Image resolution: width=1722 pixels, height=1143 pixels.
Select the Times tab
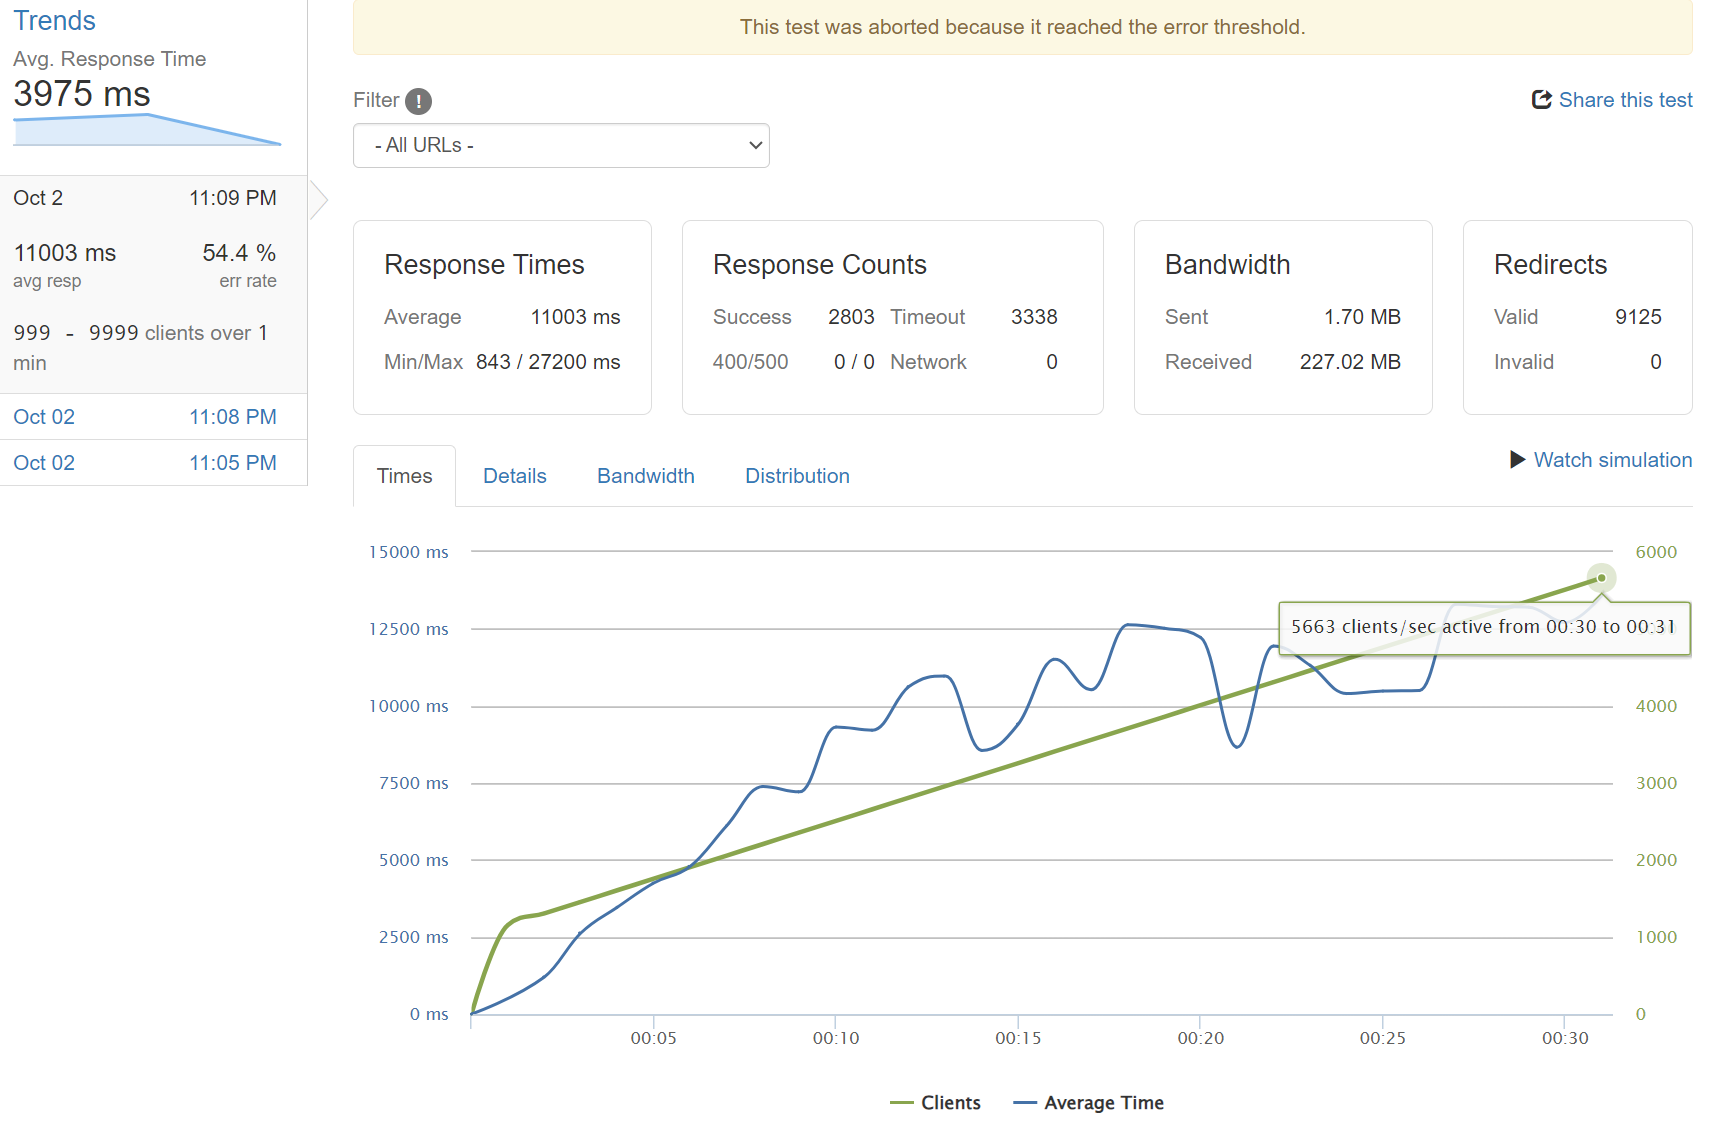[404, 476]
